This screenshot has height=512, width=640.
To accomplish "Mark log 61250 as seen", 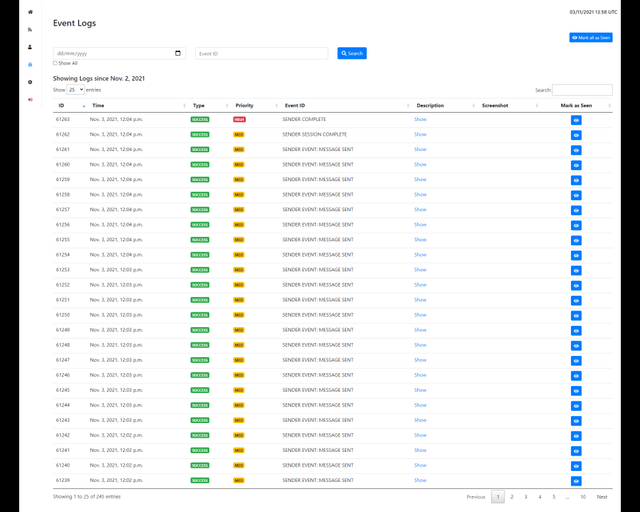I will 576,315.
